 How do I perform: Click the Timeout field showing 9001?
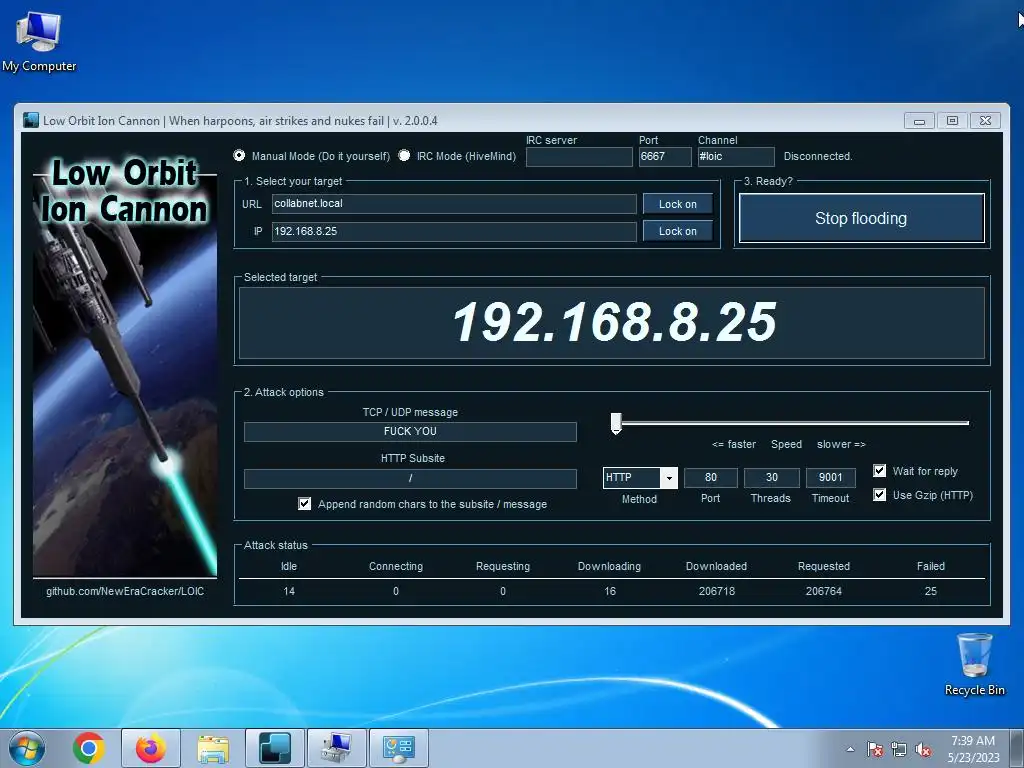pyautogui.click(x=831, y=477)
